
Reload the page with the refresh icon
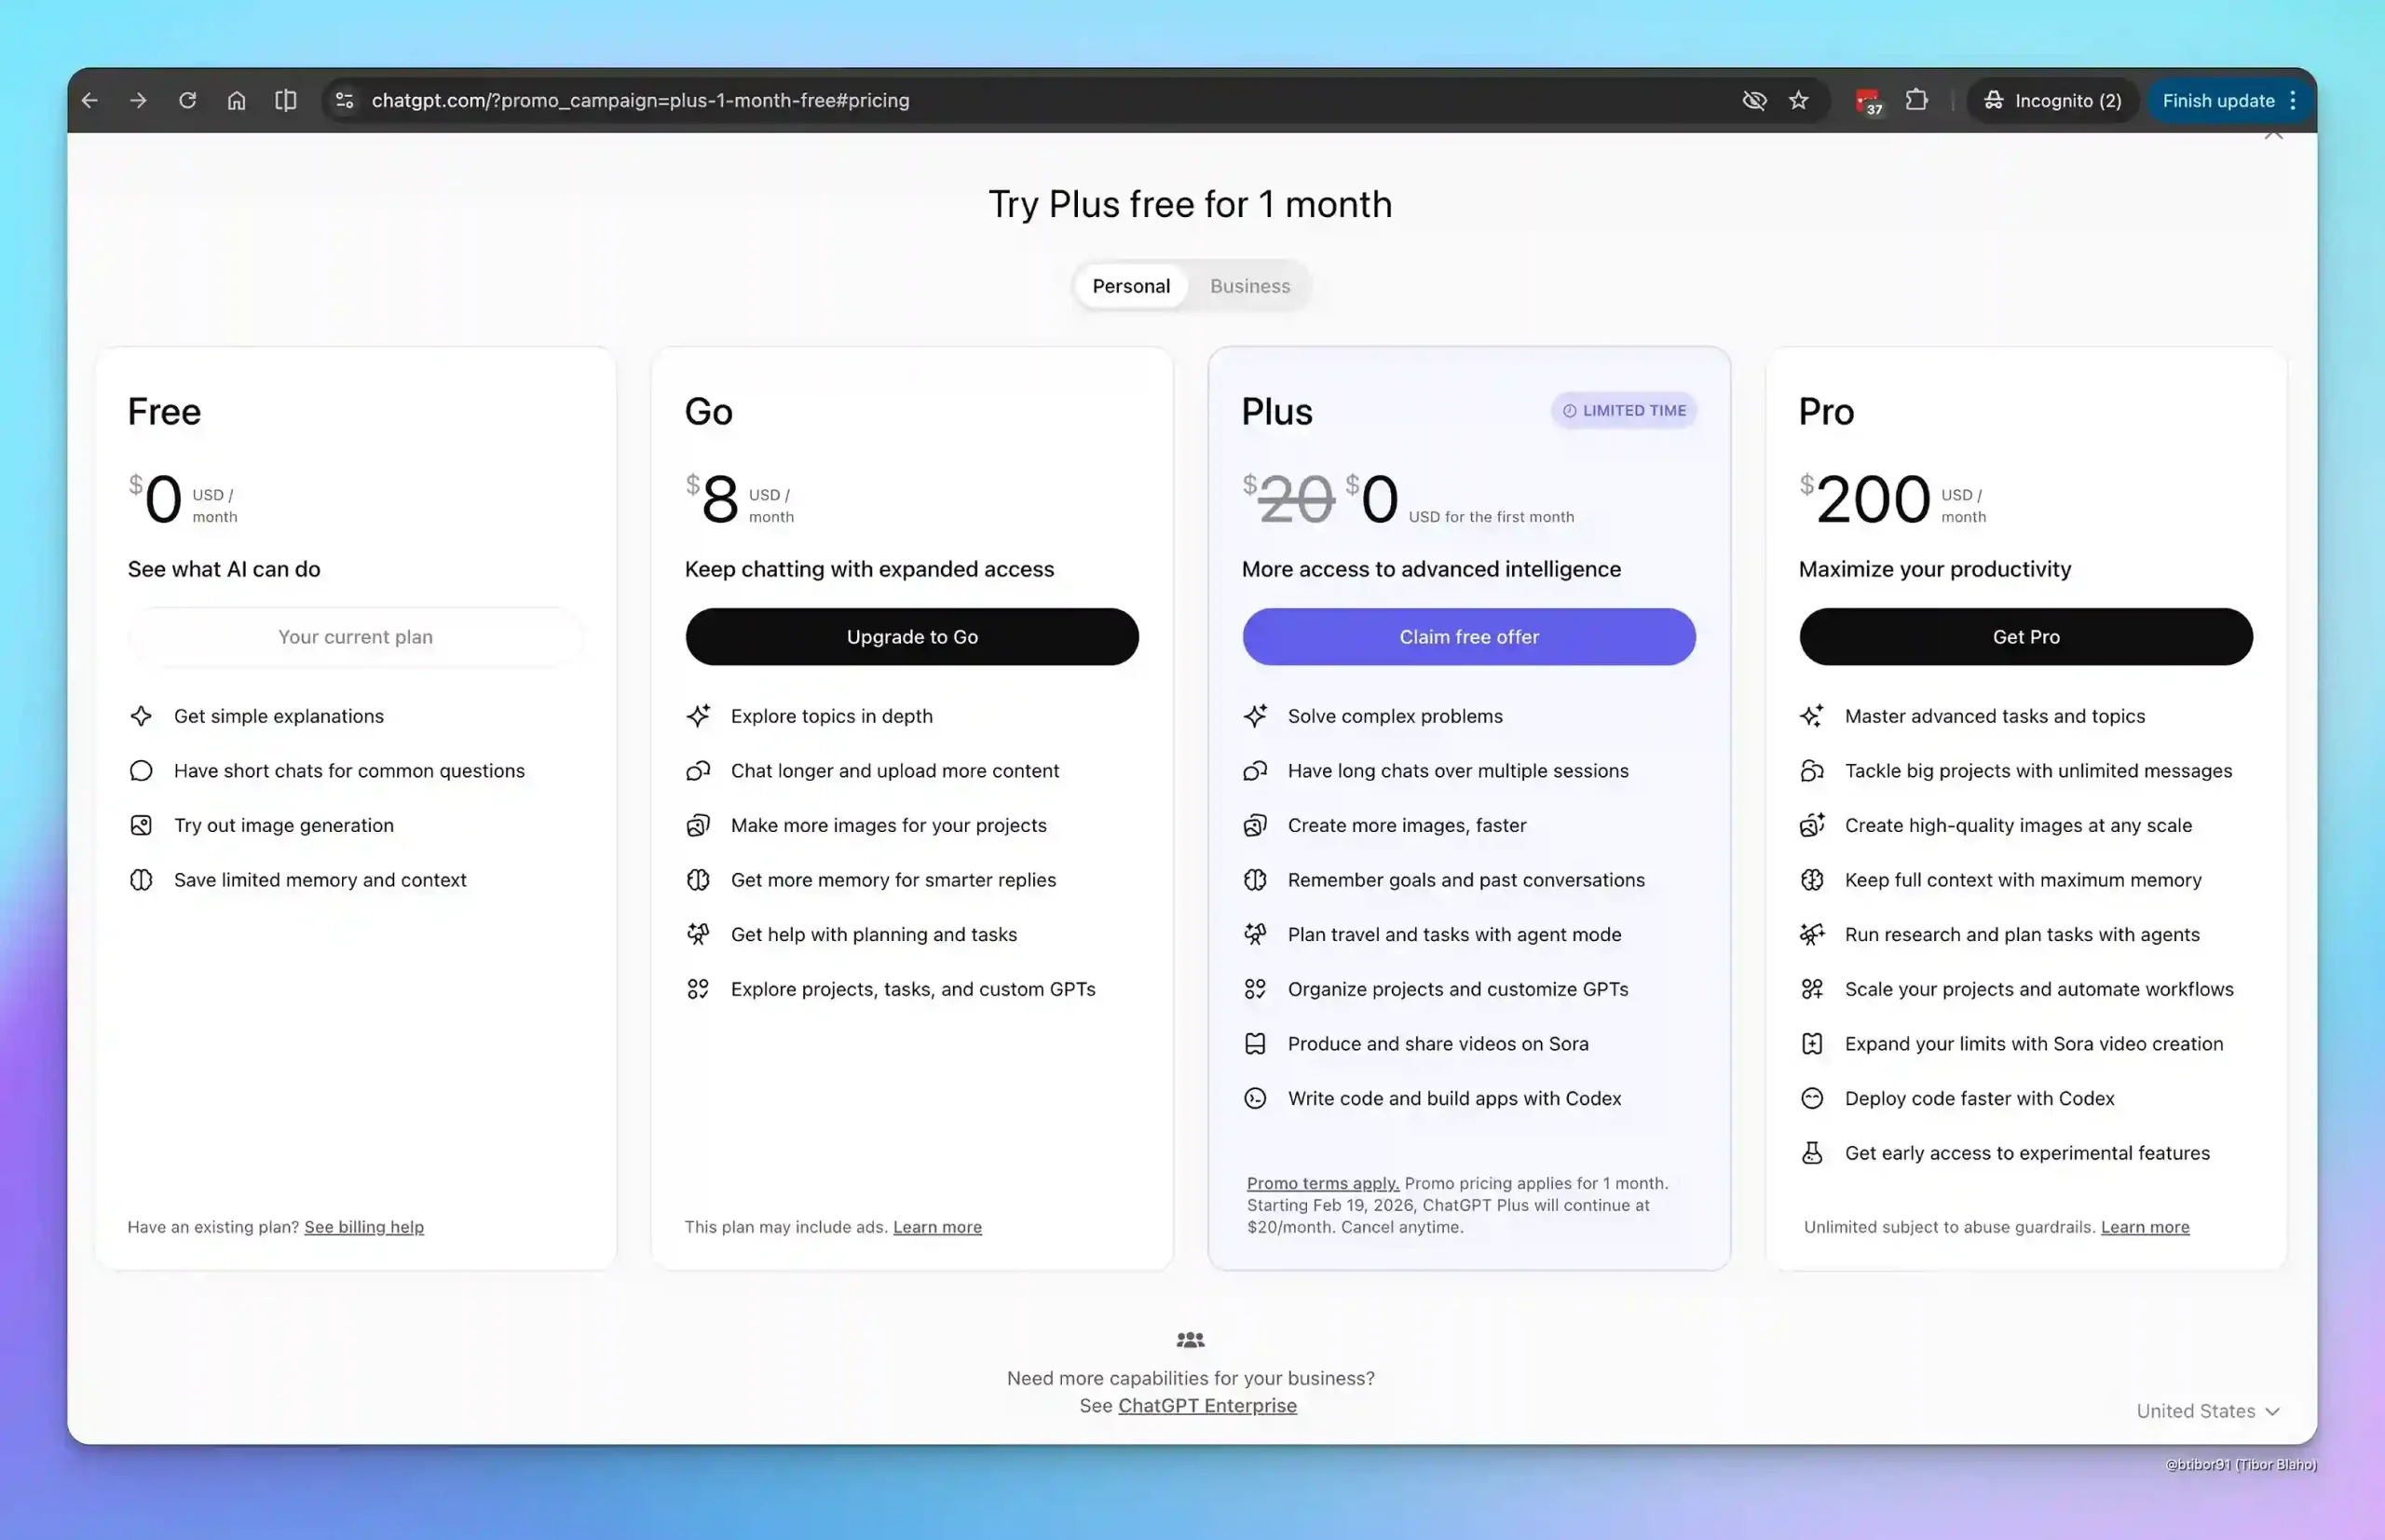[187, 100]
